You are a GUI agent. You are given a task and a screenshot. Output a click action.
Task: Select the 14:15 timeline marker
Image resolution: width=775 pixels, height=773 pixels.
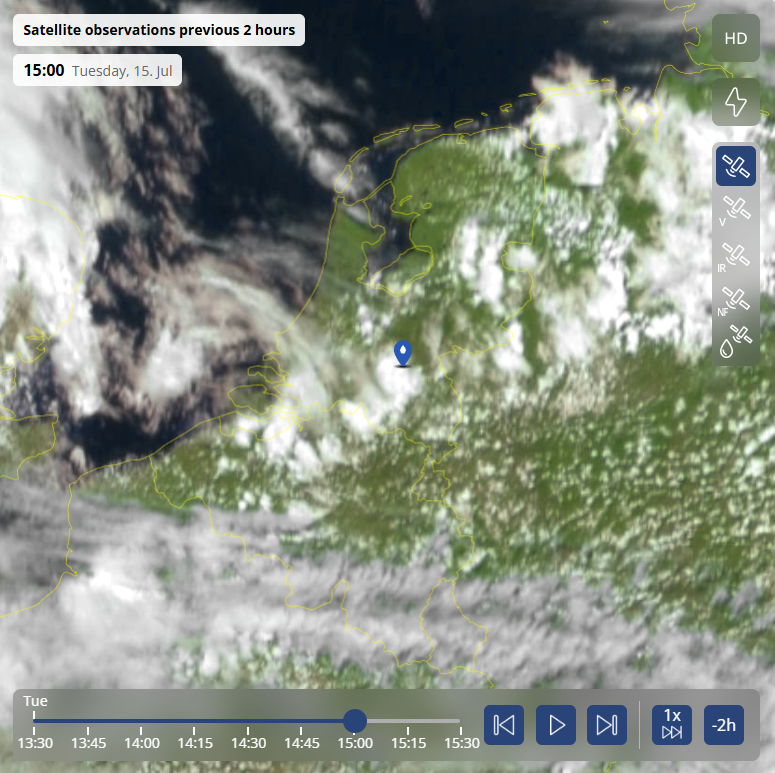pyautogui.click(x=195, y=742)
